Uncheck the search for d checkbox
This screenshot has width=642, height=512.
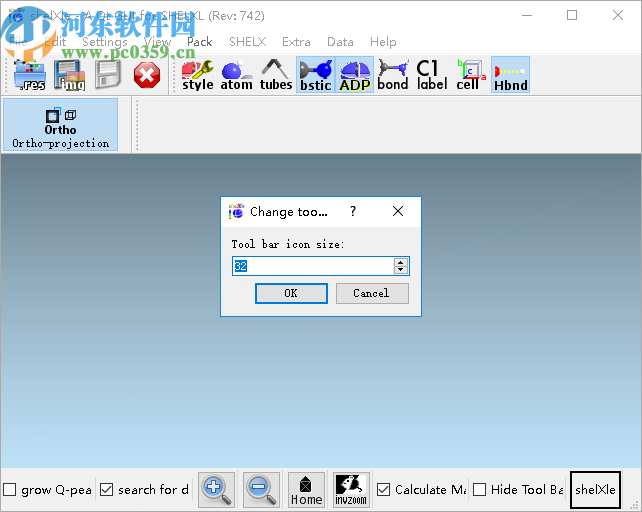(106, 490)
